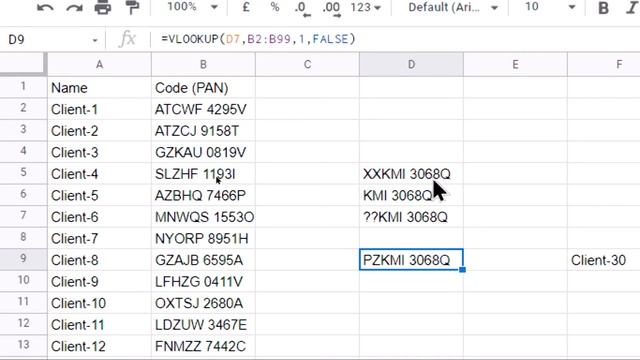
Task: Open the 123 more formats dropdown
Action: point(365,7)
